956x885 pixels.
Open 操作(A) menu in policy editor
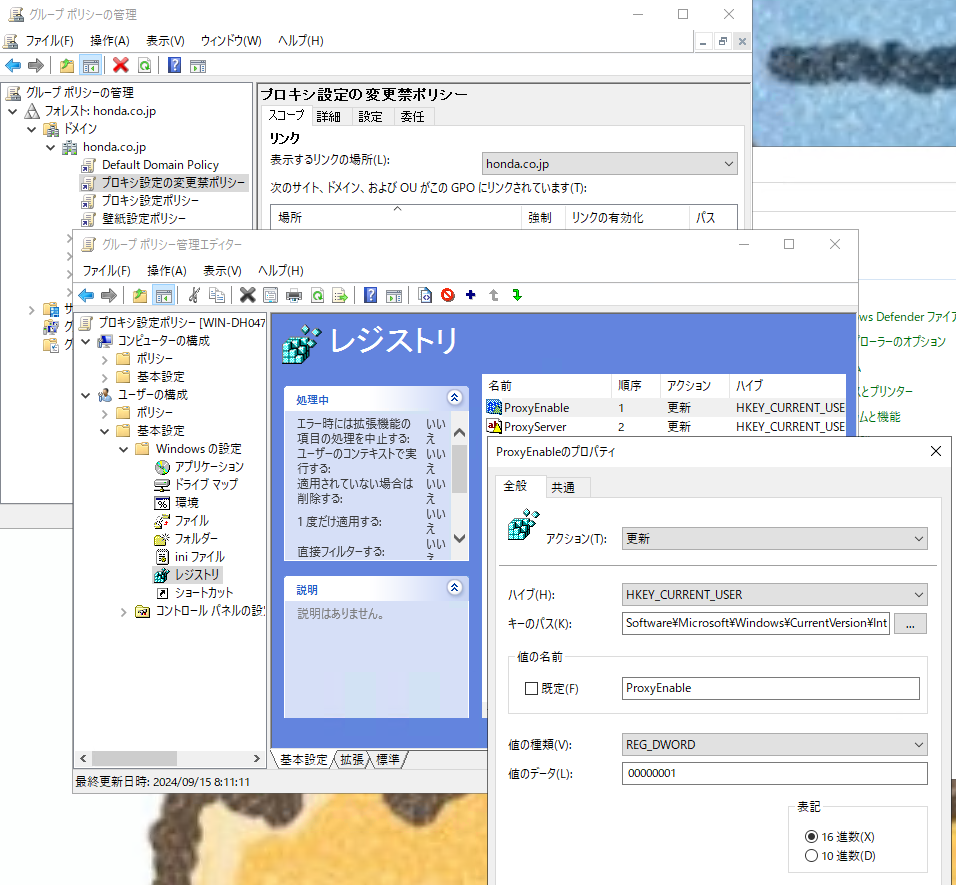(166, 271)
